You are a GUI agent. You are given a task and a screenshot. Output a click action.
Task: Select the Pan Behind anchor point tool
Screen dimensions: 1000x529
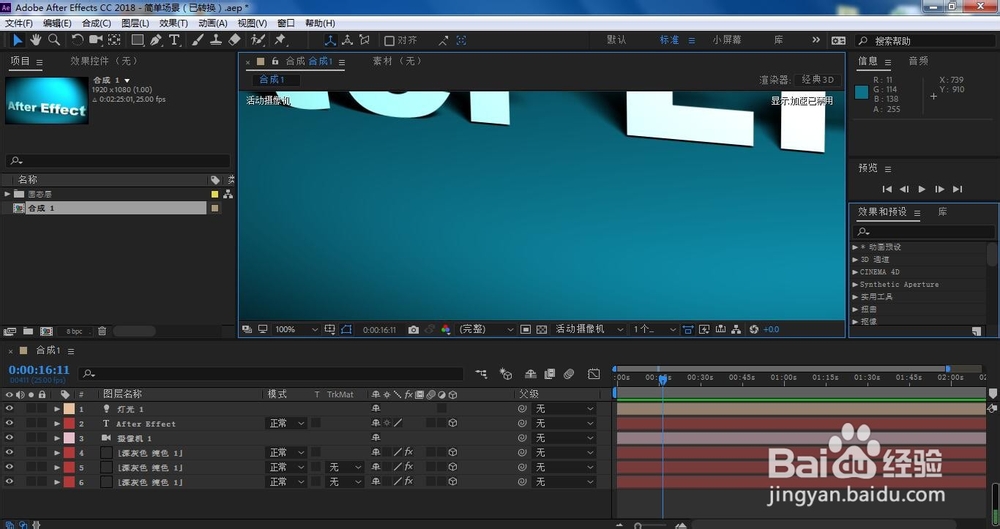(114, 40)
